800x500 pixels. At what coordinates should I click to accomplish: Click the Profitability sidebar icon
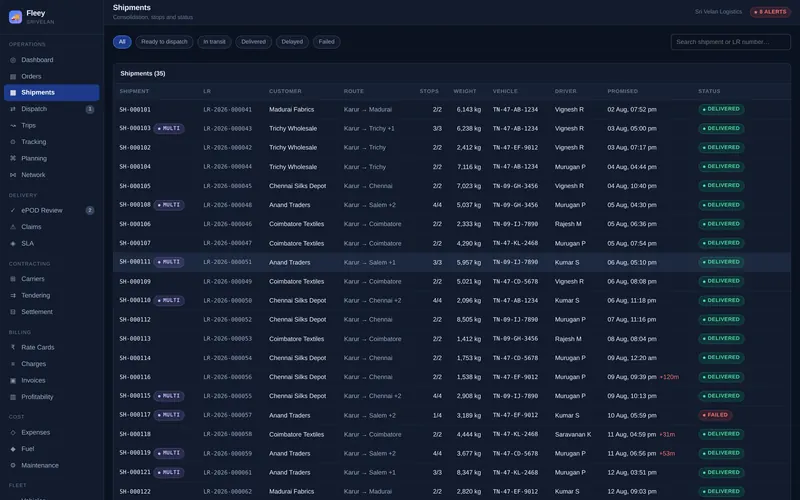coord(13,397)
